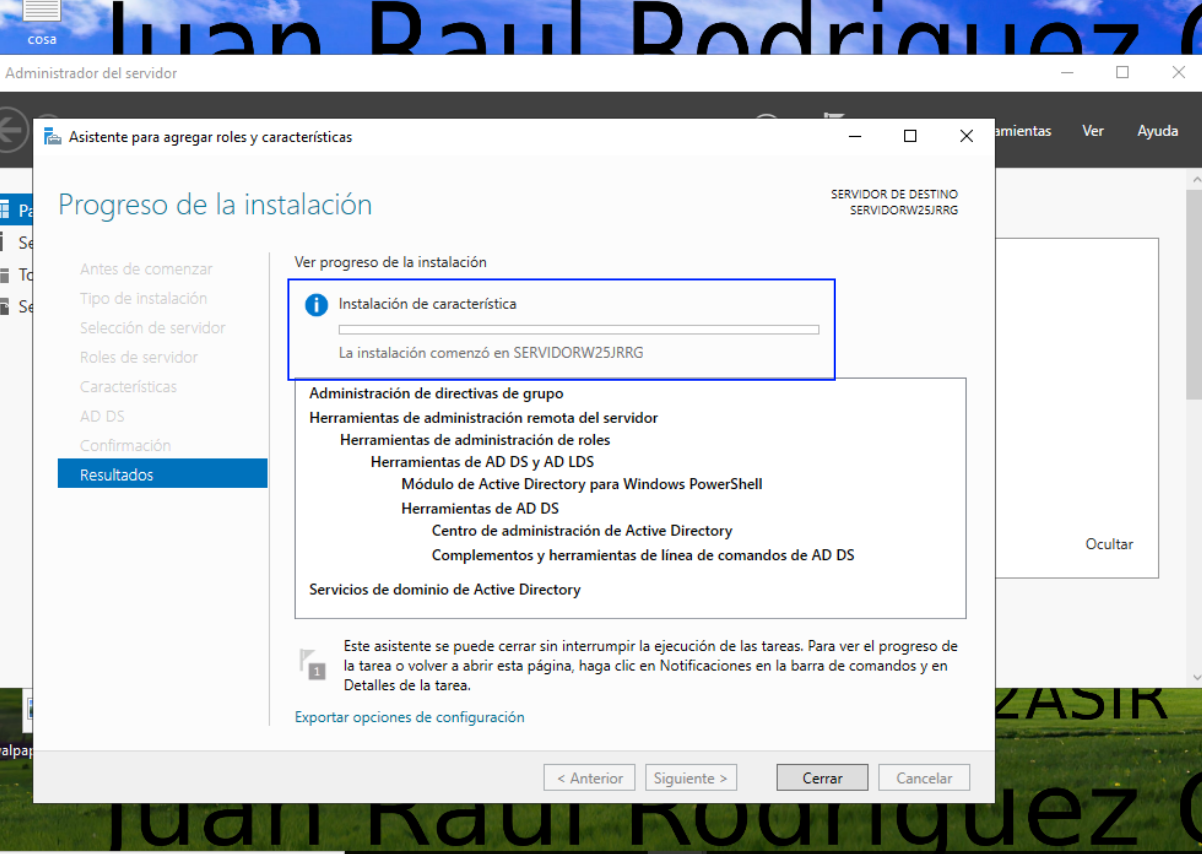Click 'Herramientas de AD DS y AD LDS' entry
Viewport: 1202px width, 854px height.
coord(482,462)
